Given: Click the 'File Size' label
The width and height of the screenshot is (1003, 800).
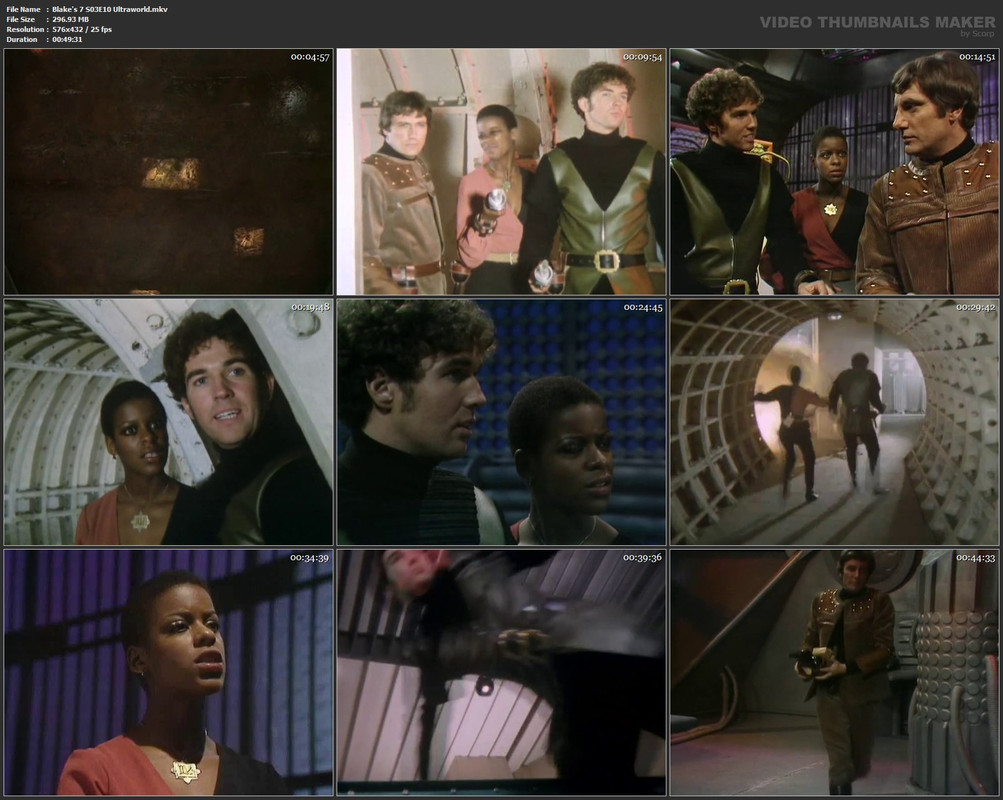Looking at the screenshot, I should click(x=20, y=19).
